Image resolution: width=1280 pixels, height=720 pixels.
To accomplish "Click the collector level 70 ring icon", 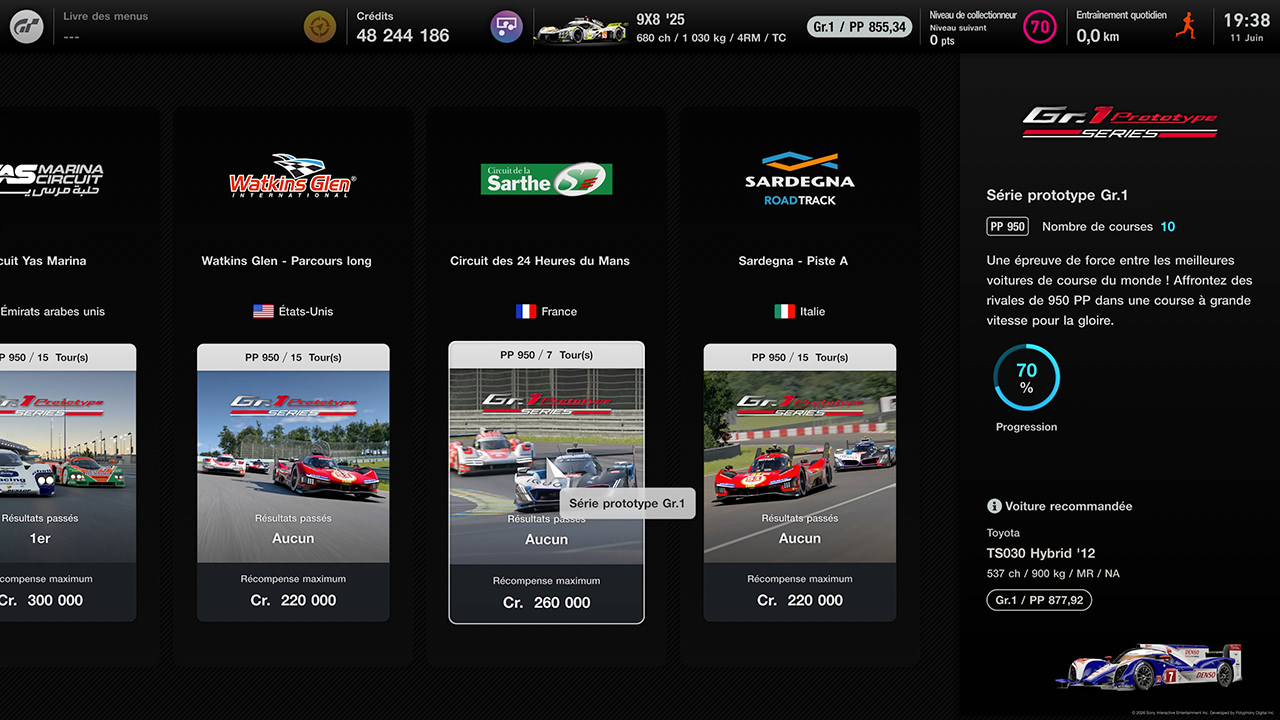I will (1040, 27).
